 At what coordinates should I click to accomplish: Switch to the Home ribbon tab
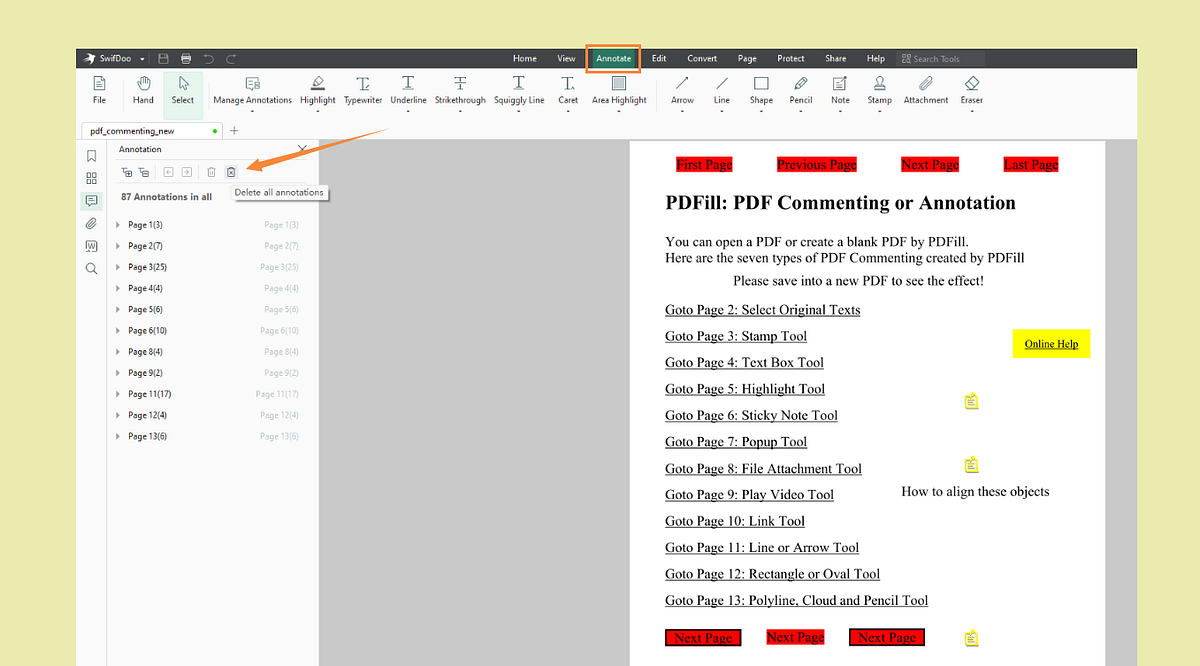[x=525, y=59]
